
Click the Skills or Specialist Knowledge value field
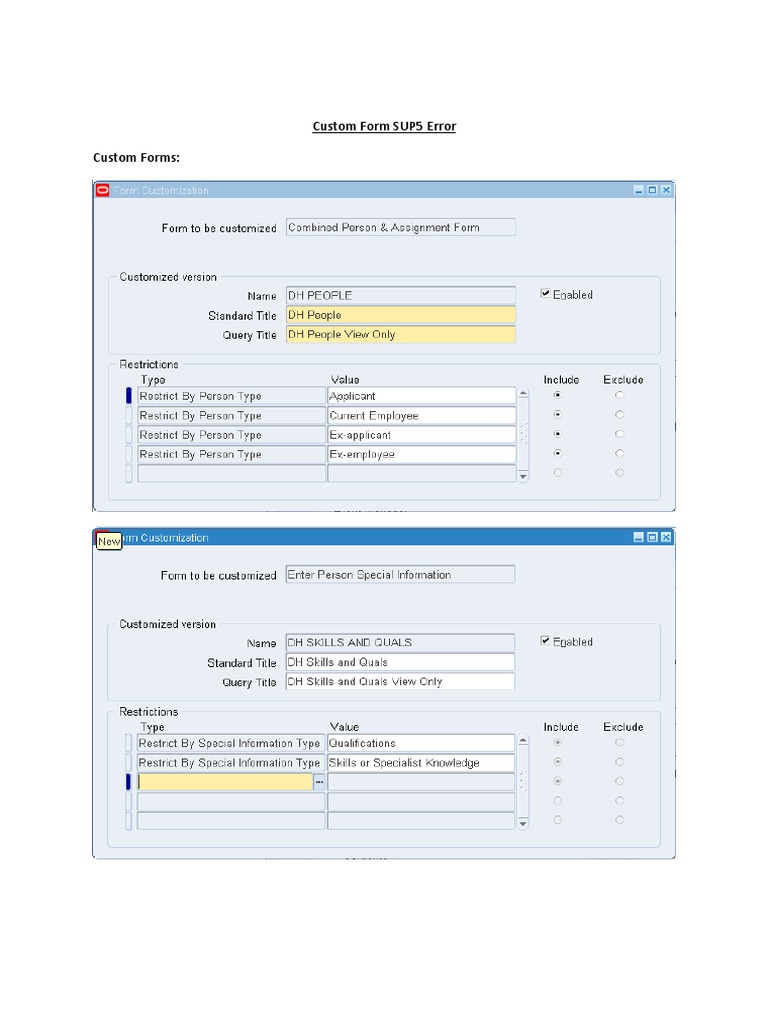coord(421,763)
